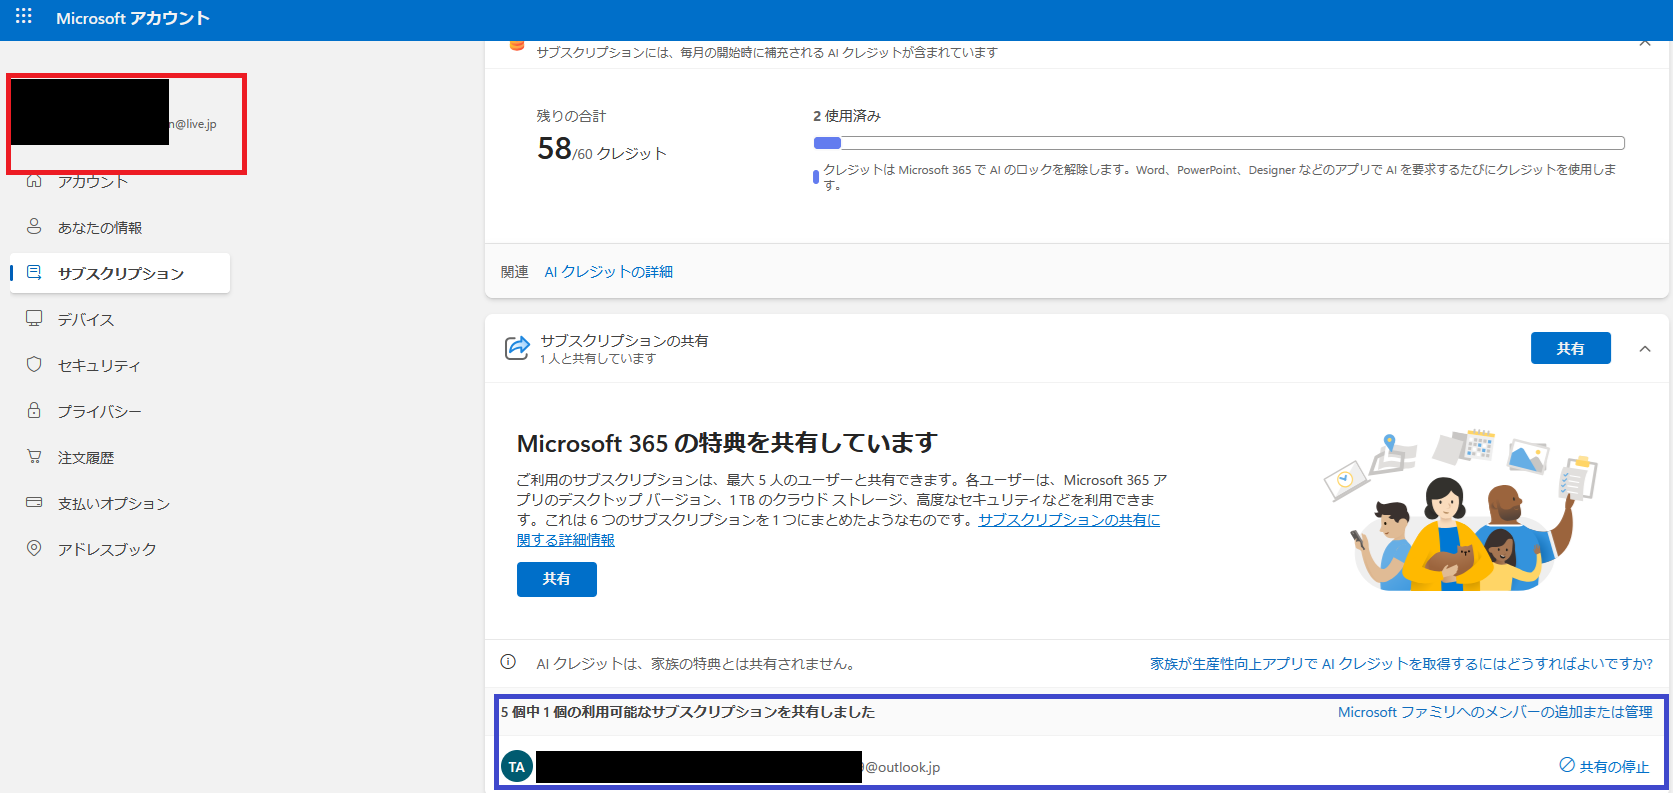1673x793 pixels.
Task: Collapse the サブスクリプションの共有 section
Action: click(x=1645, y=349)
